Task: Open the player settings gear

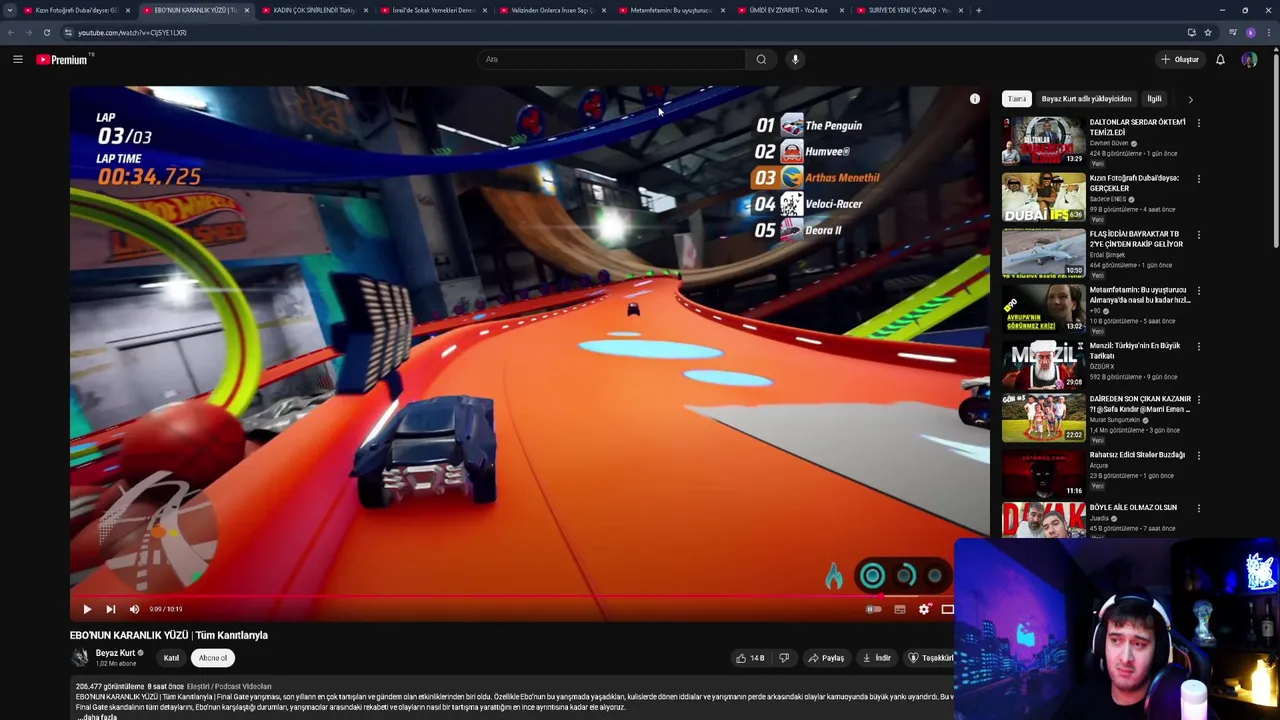Action: (x=924, y=609)
